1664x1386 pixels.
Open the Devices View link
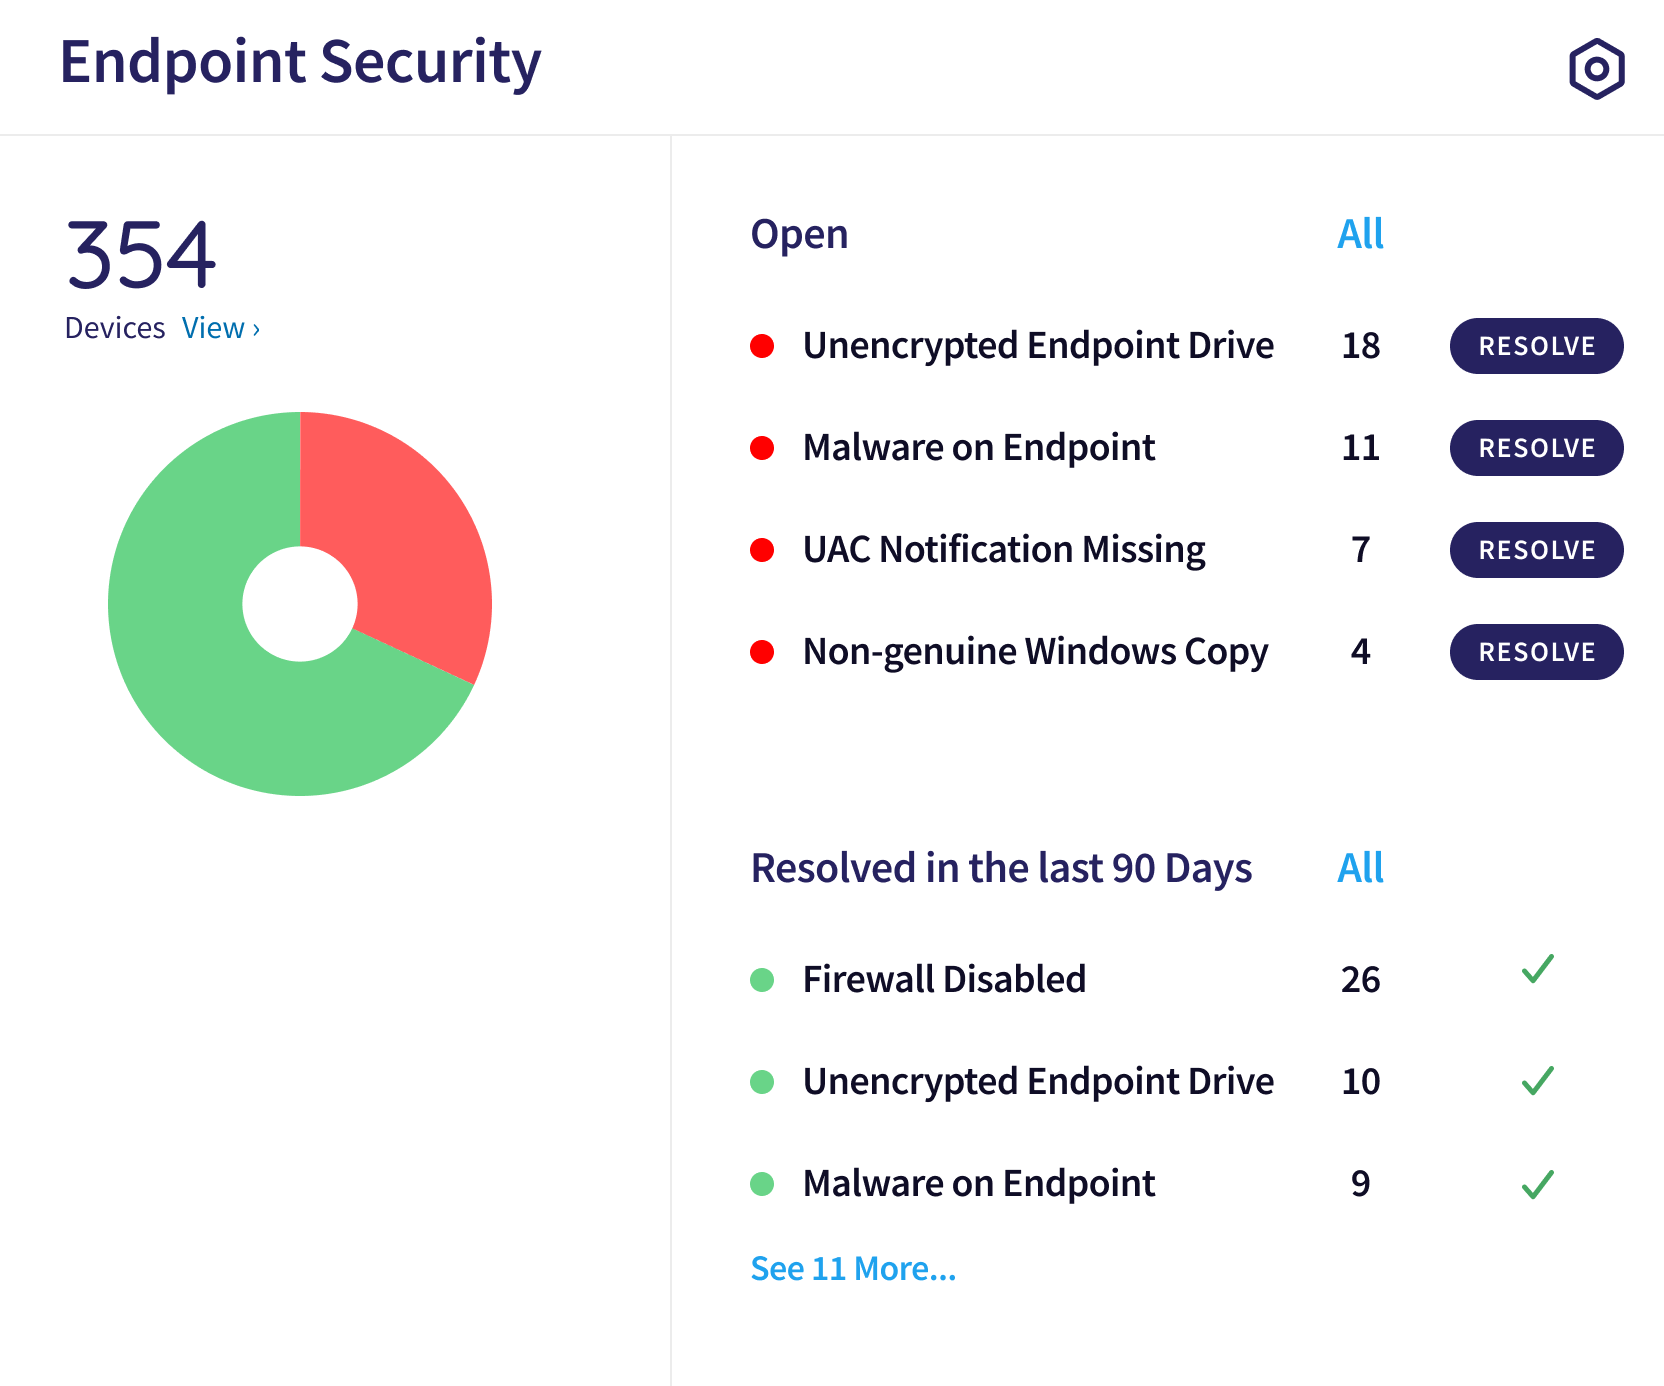220,327
